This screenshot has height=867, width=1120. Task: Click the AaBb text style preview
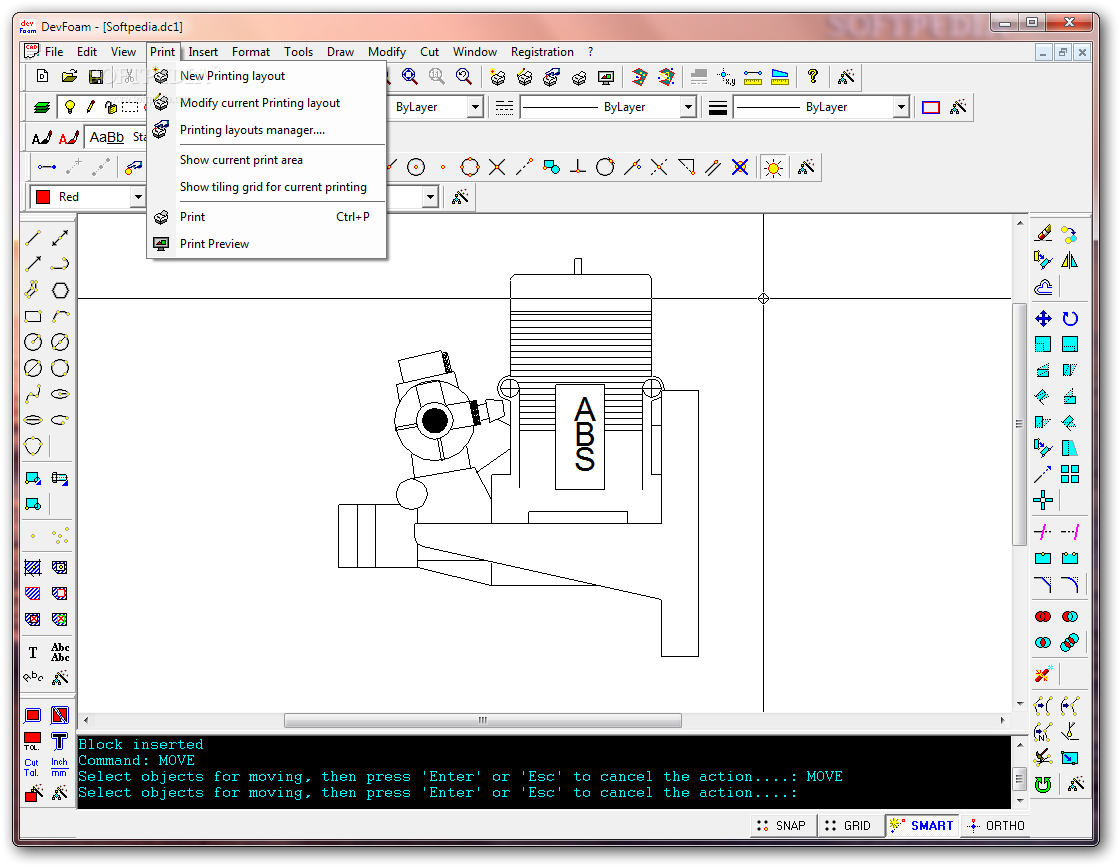pos(106,137)
